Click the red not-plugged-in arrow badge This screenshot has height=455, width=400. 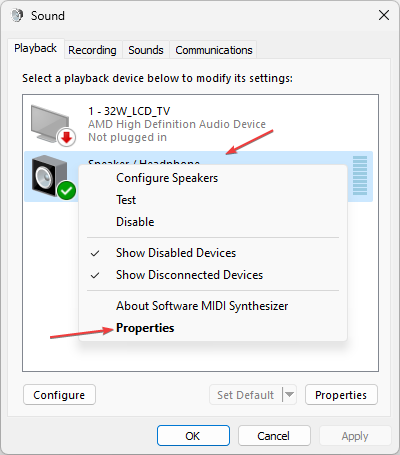[x=66, y=137]
